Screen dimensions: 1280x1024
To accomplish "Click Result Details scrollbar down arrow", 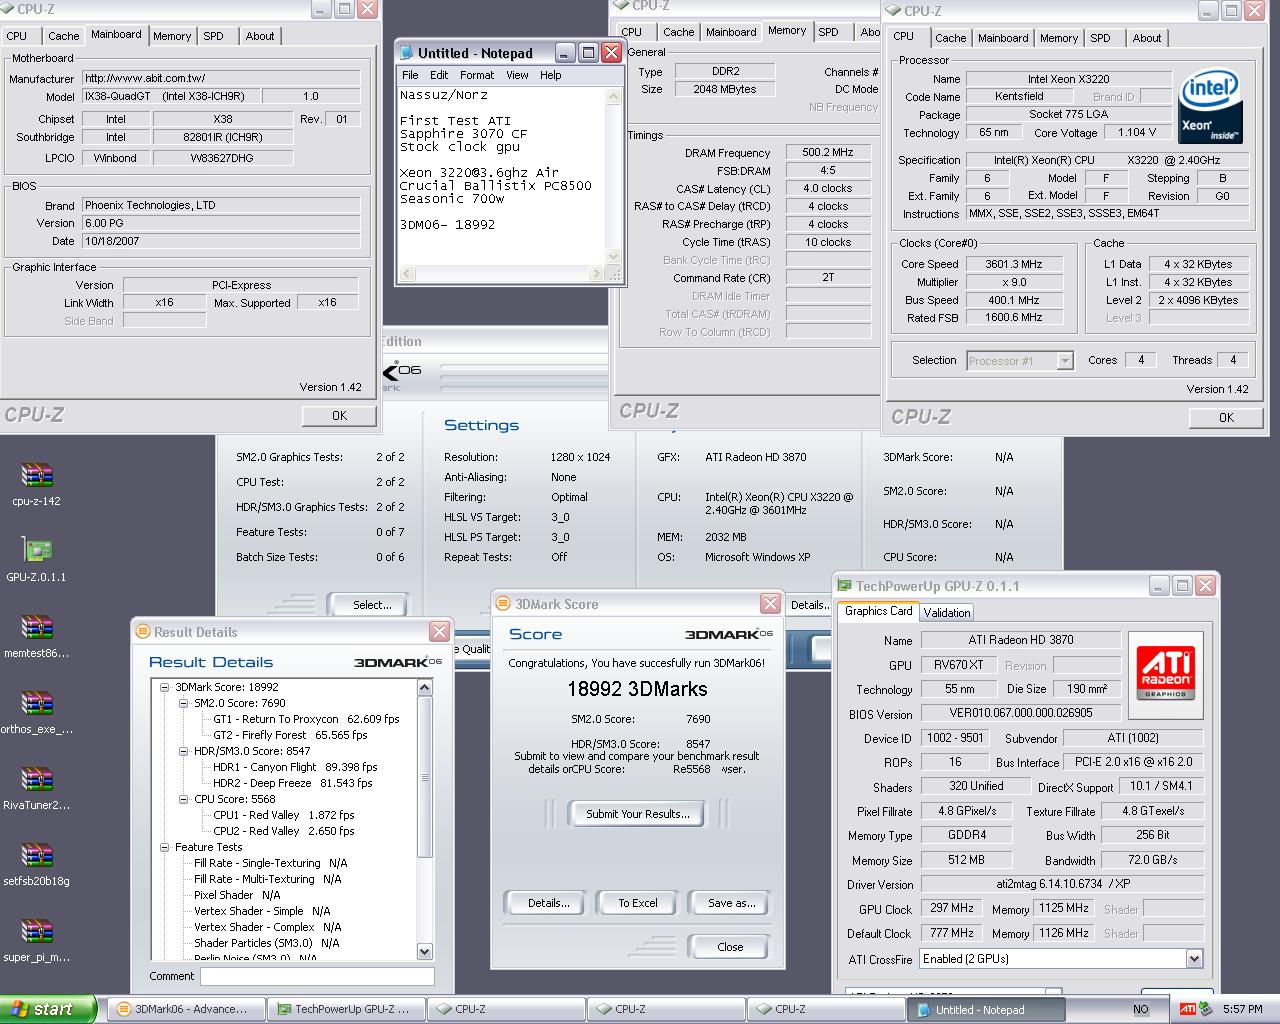I will click(x=424, y=951).
